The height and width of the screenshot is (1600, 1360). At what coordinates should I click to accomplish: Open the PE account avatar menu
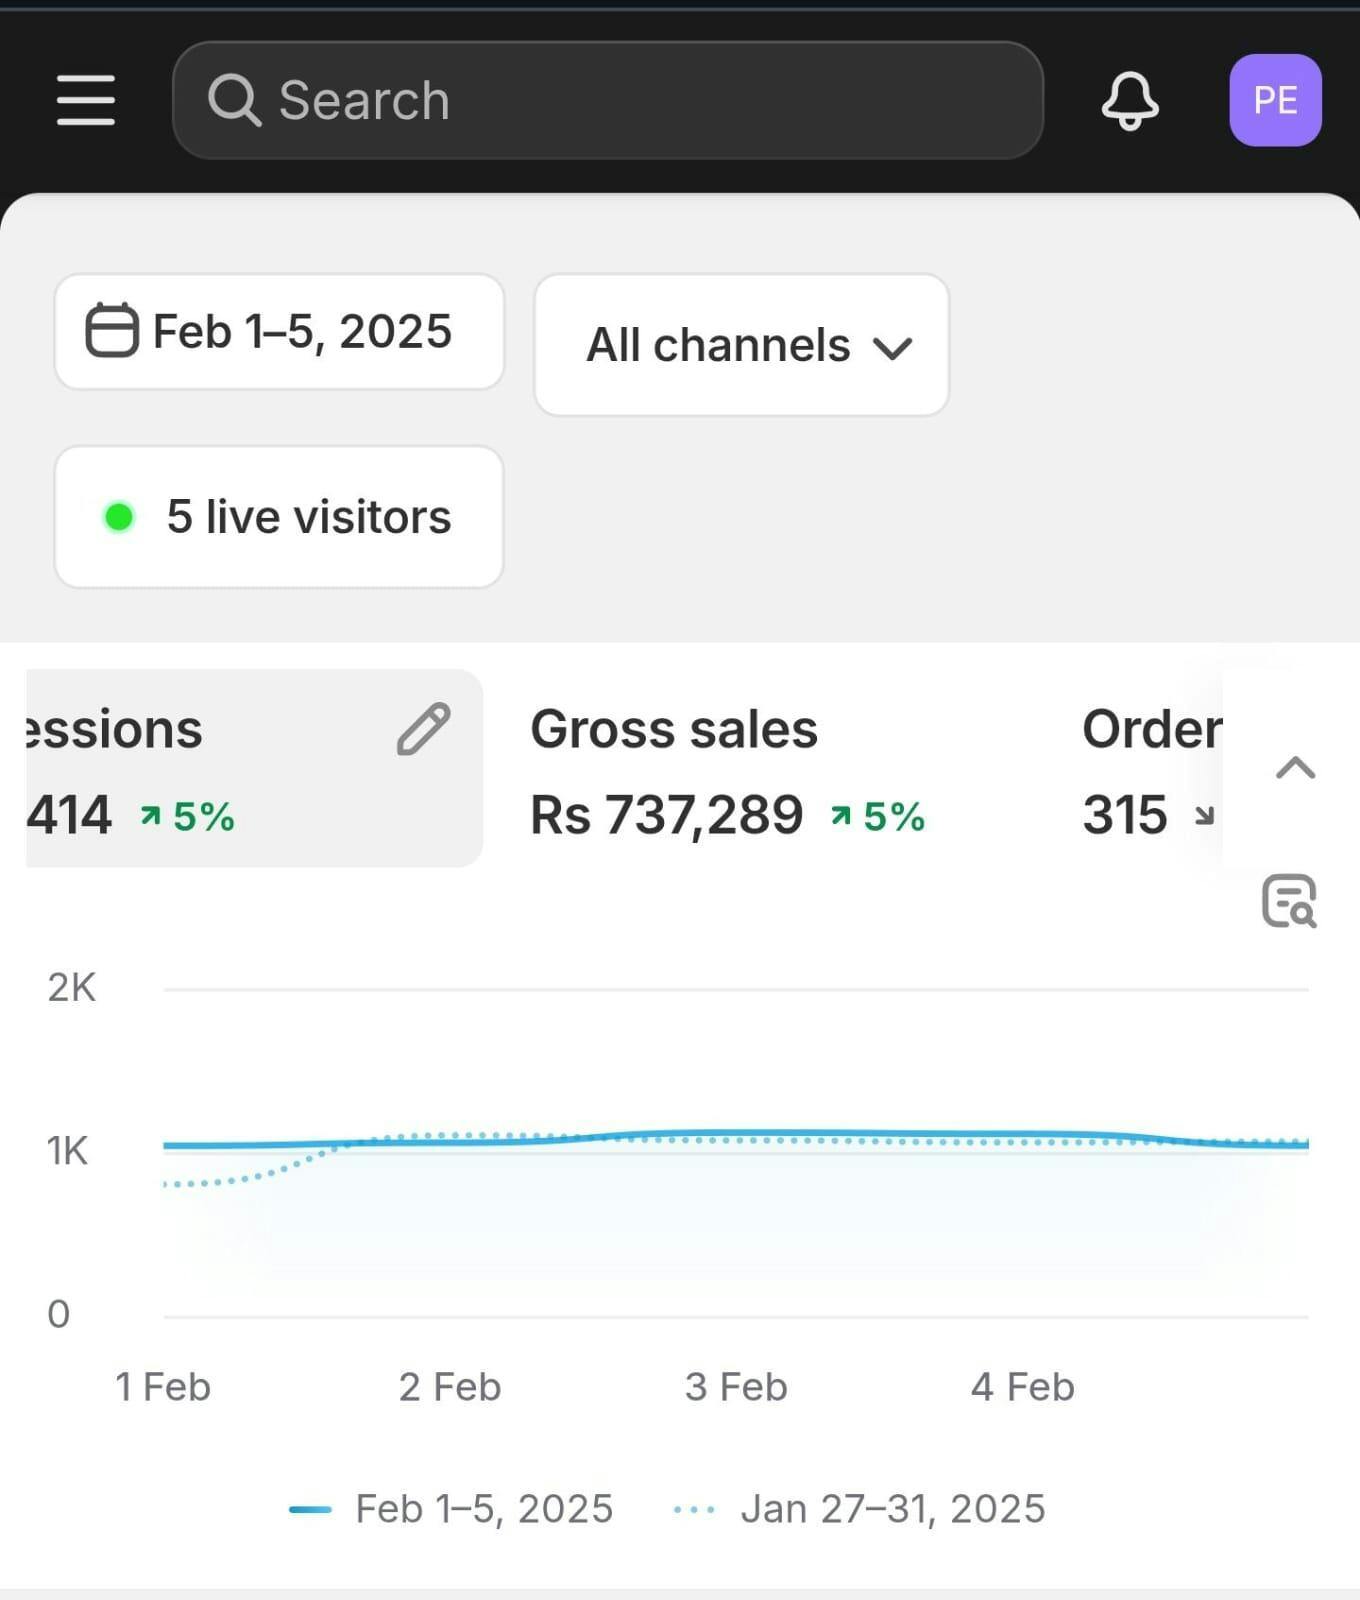click(x=1275, y=100)
